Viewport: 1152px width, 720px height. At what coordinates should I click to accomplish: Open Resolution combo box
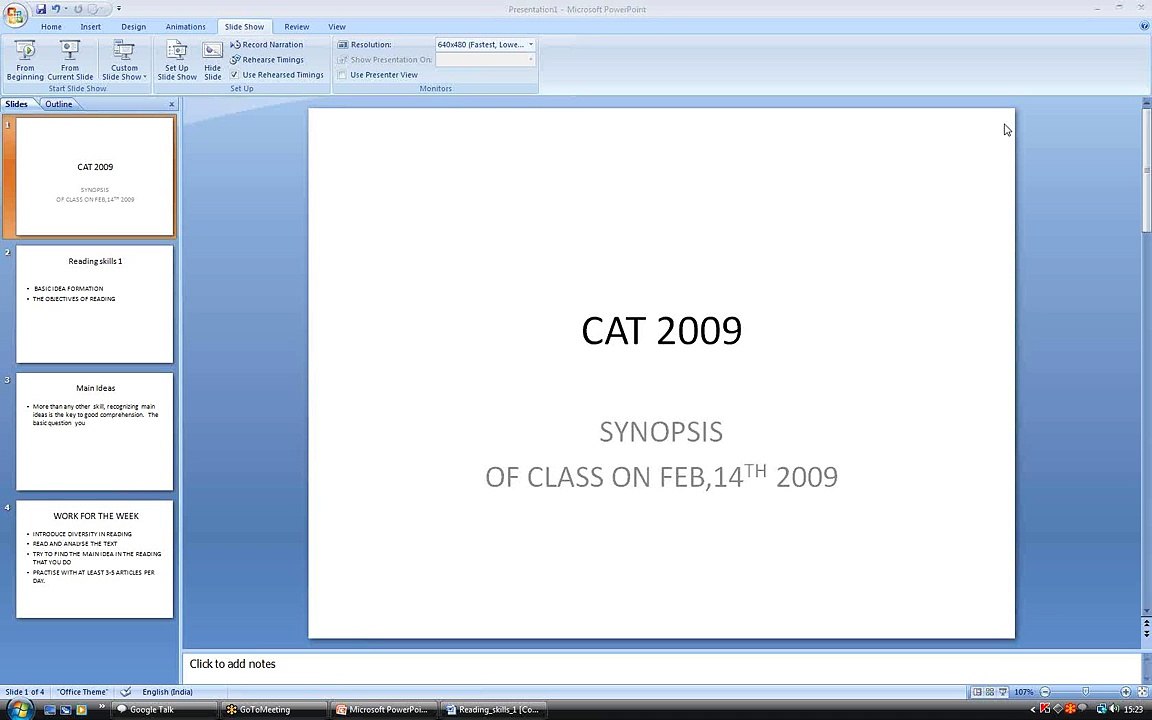click(485, 45)
